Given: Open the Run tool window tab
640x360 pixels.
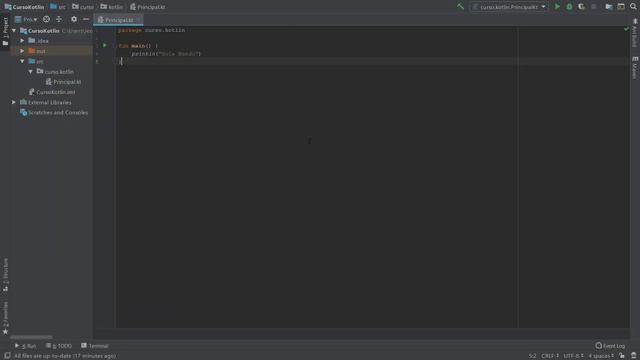Looking at the screenshot, I should click(25, 346).
